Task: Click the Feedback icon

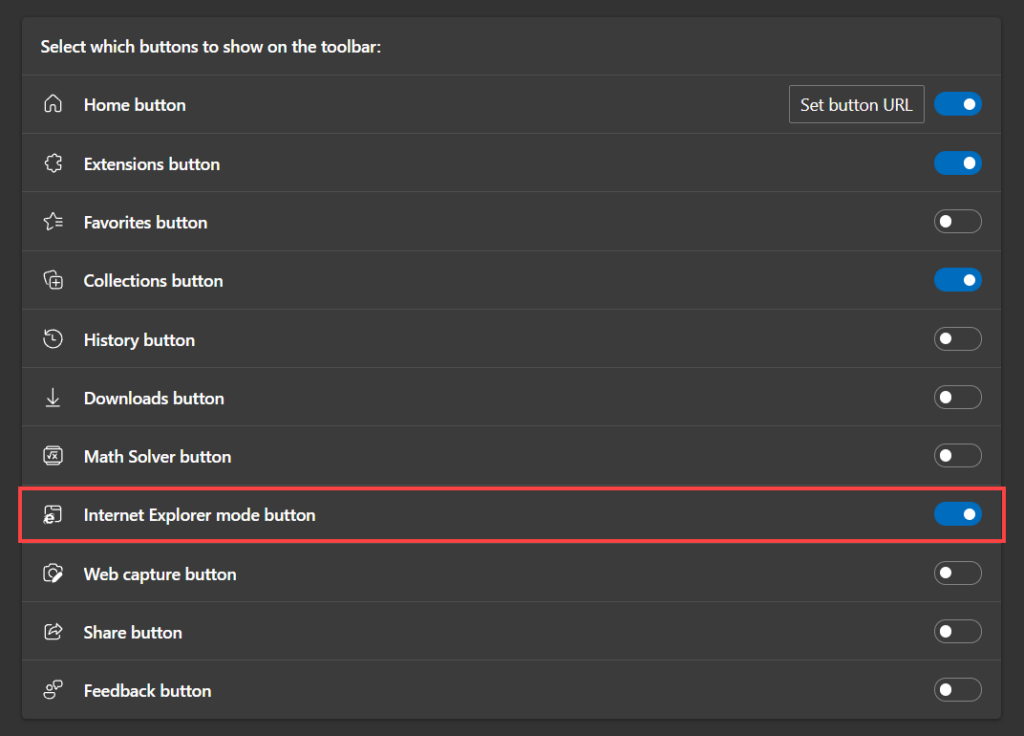Action: coord(53,690)
